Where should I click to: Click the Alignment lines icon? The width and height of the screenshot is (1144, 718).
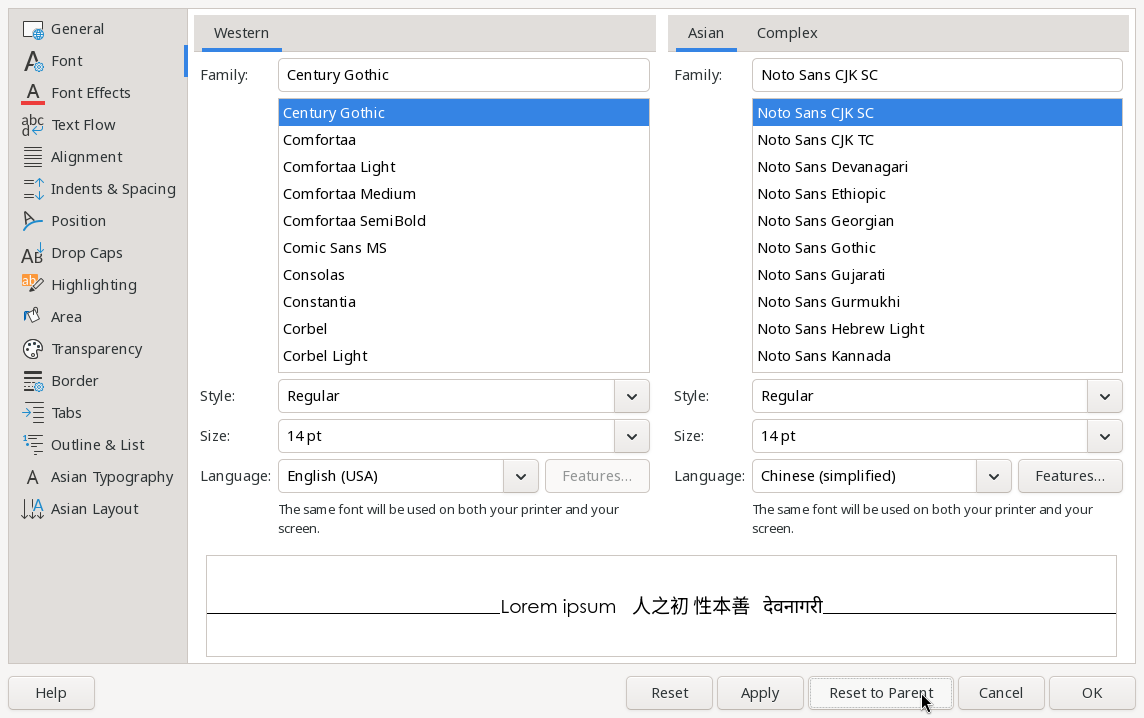click(33, 157)
